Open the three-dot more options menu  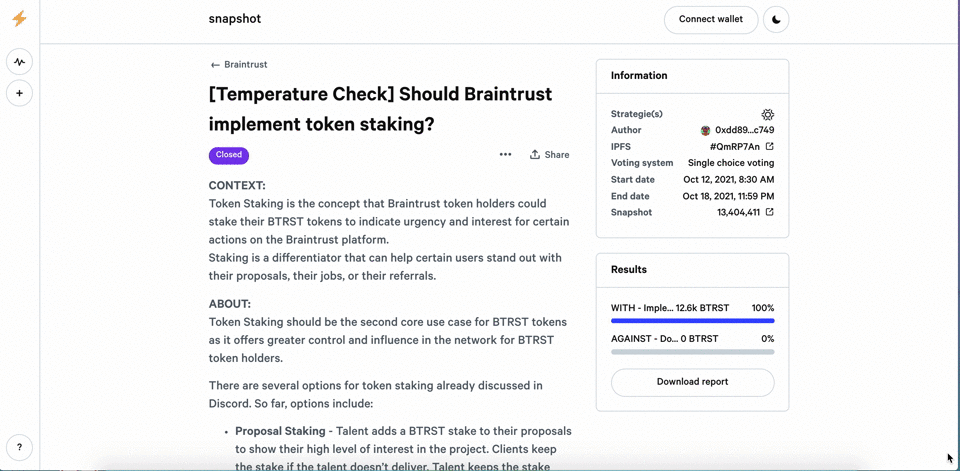pyautogui.click(x=505, y=154)
